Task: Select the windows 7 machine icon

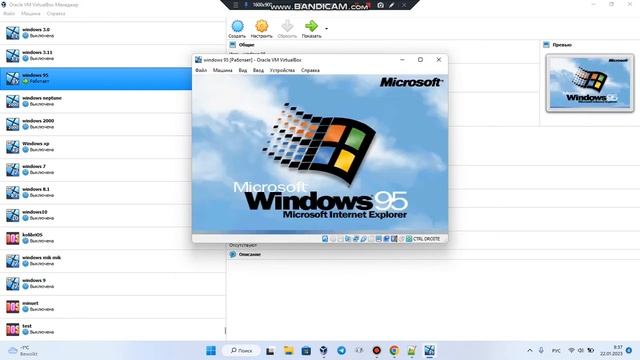Action: click(13, 170)
